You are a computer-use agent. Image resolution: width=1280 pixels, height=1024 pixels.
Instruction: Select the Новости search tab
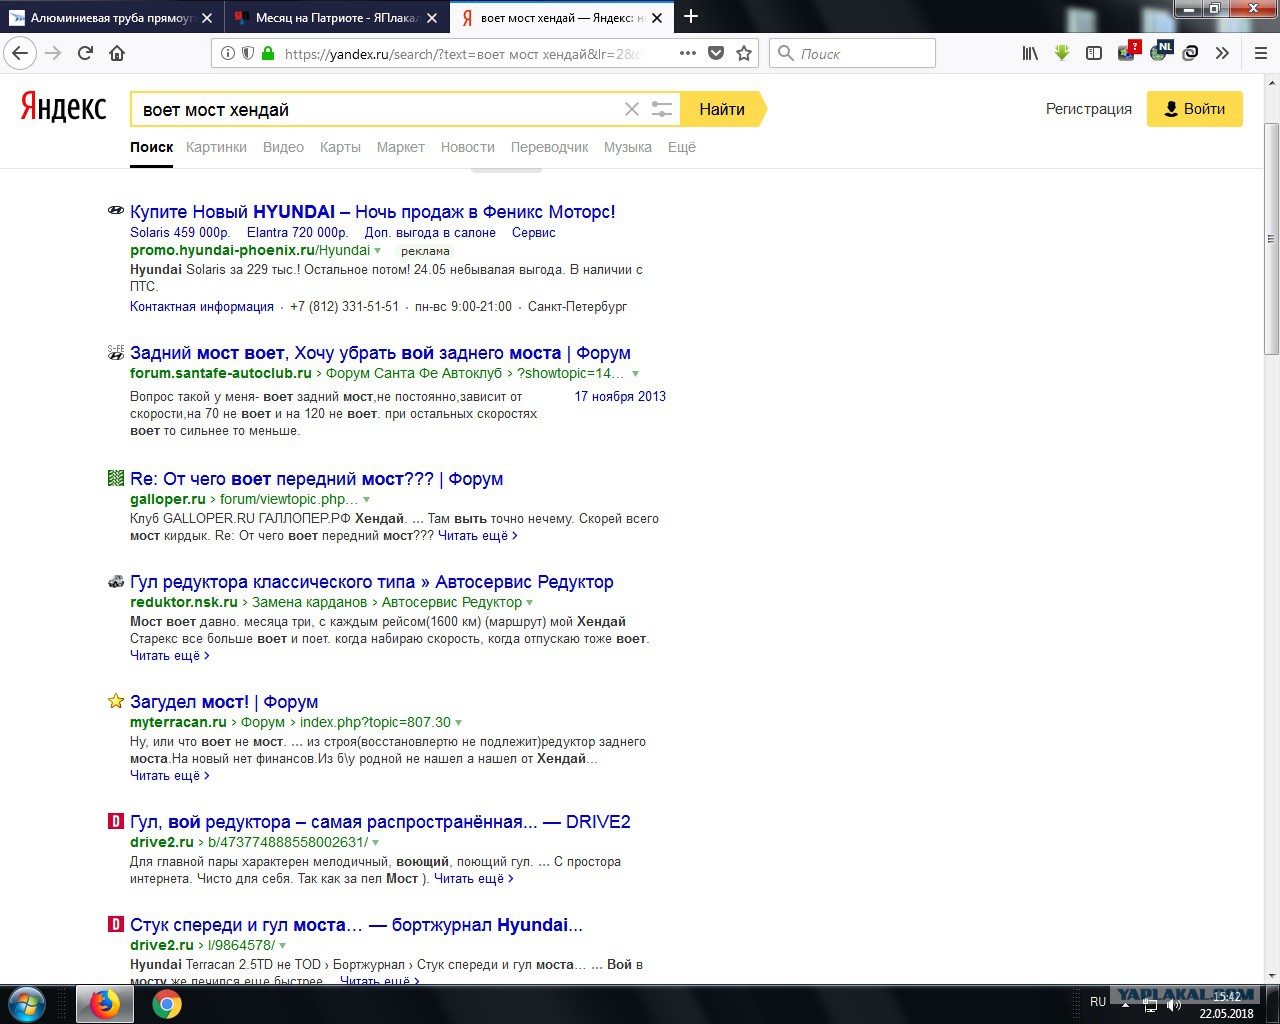(x=468, y=147)
